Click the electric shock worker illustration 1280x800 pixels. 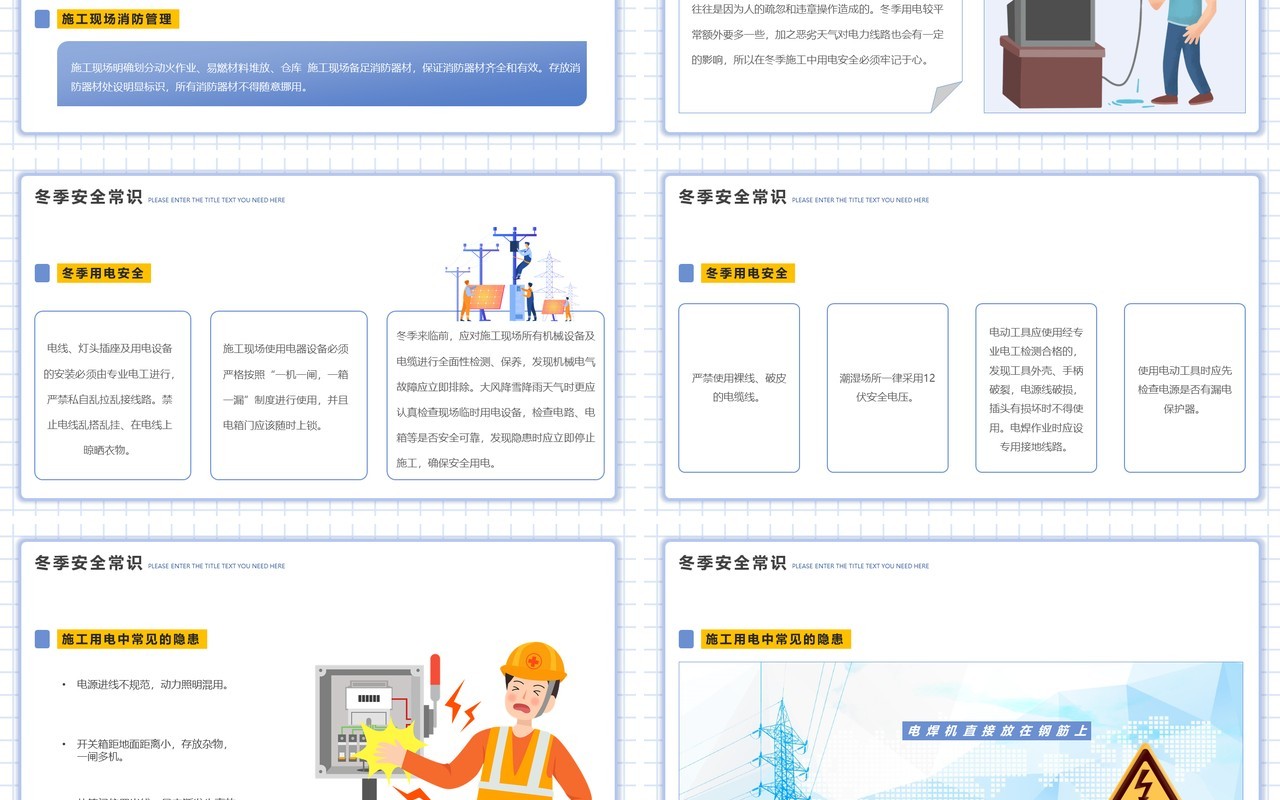click(456, 721)
